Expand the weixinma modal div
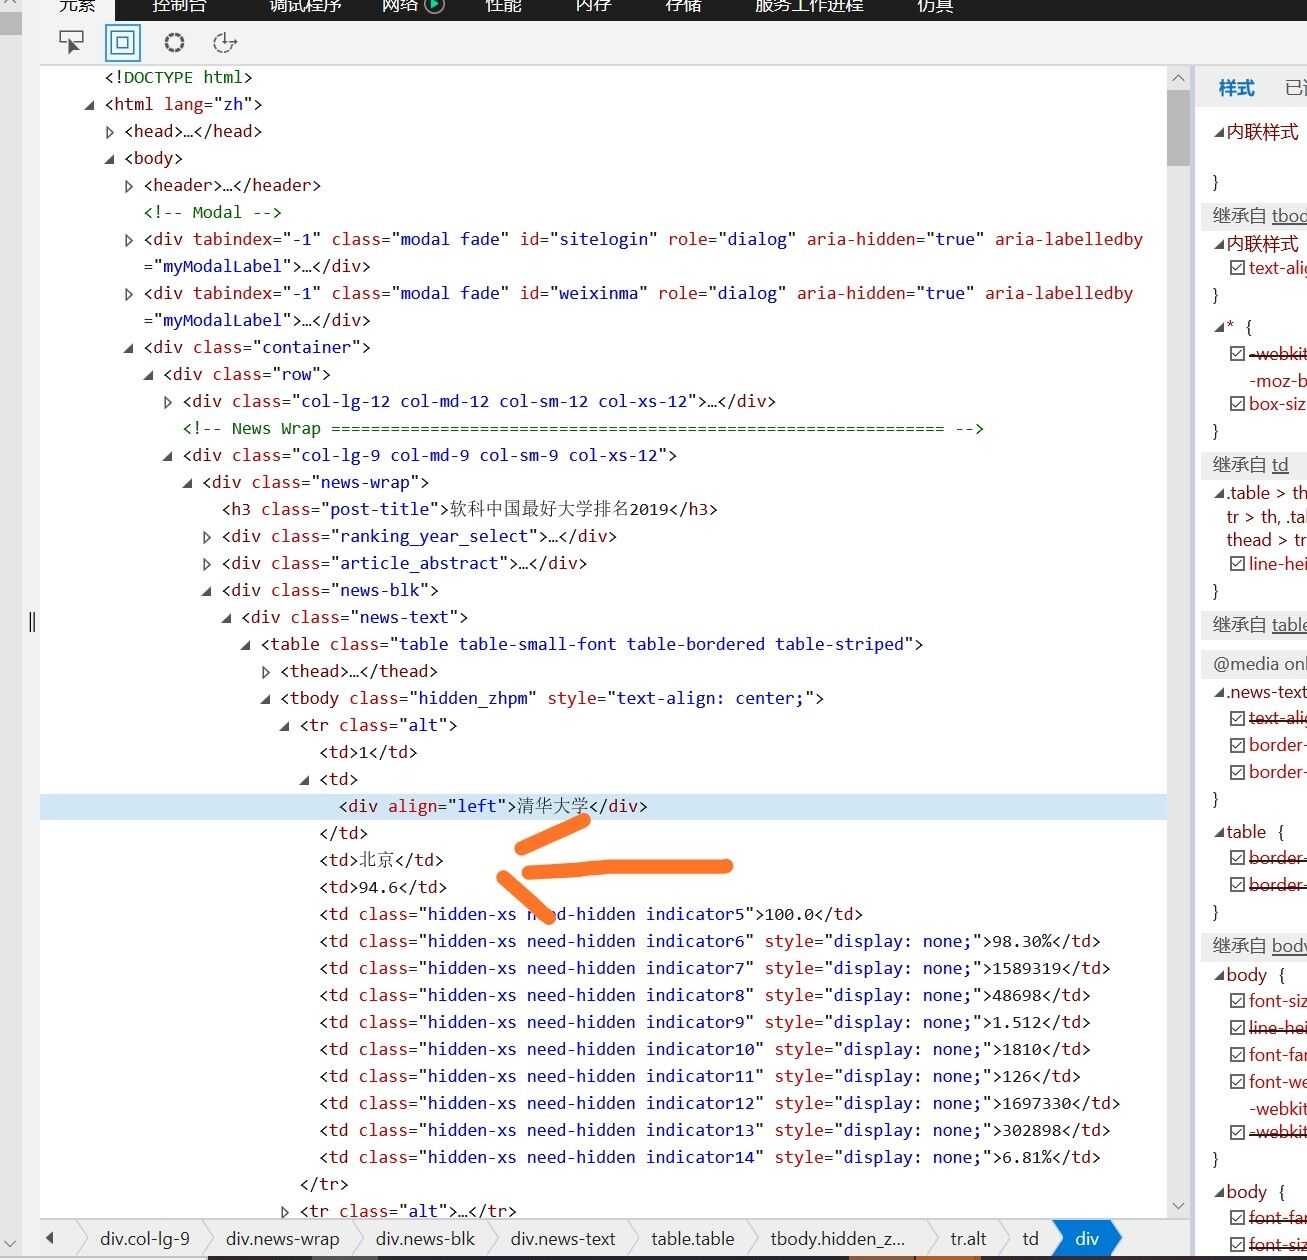 click(x=129, y=293)
